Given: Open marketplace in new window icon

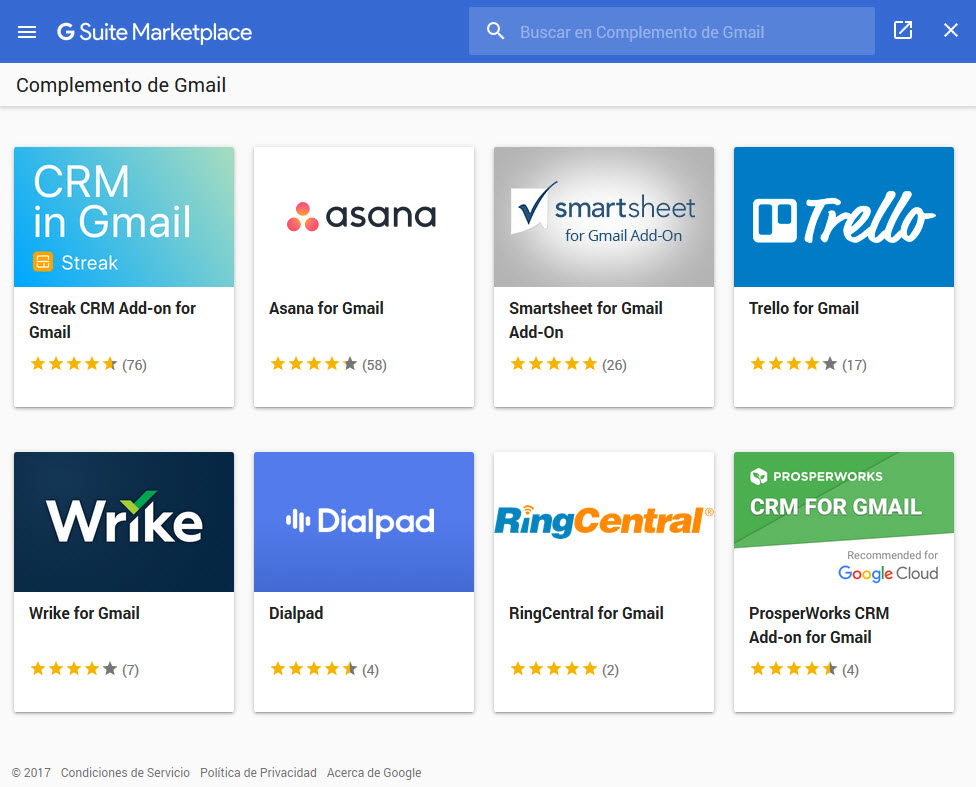Looking at the screenshot, I should [903, 31].
